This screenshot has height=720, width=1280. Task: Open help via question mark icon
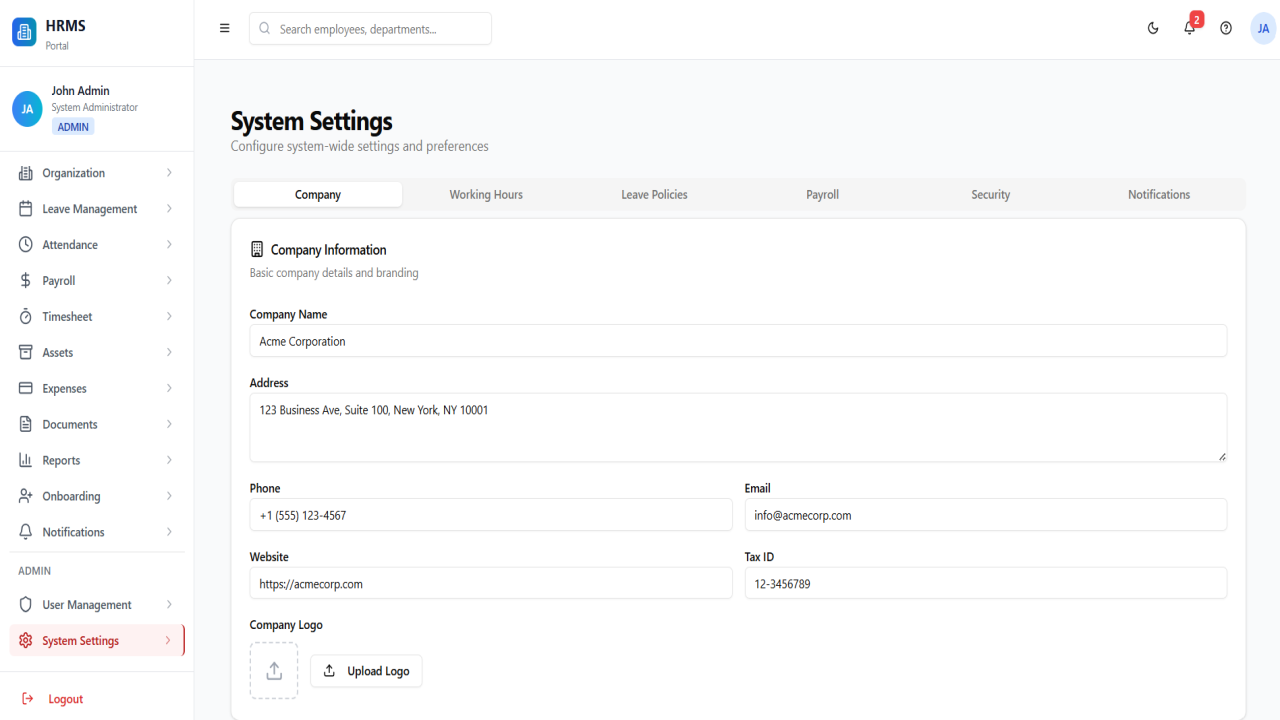1226,28
